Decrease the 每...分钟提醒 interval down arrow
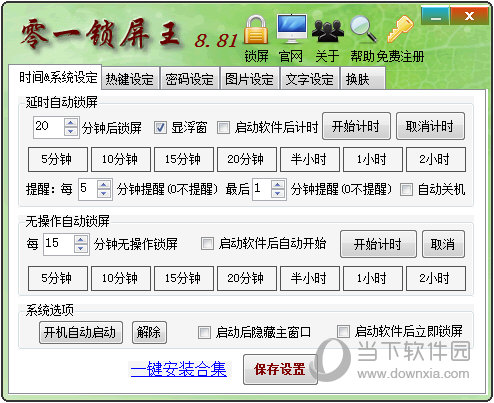 [x=104, y=193]
